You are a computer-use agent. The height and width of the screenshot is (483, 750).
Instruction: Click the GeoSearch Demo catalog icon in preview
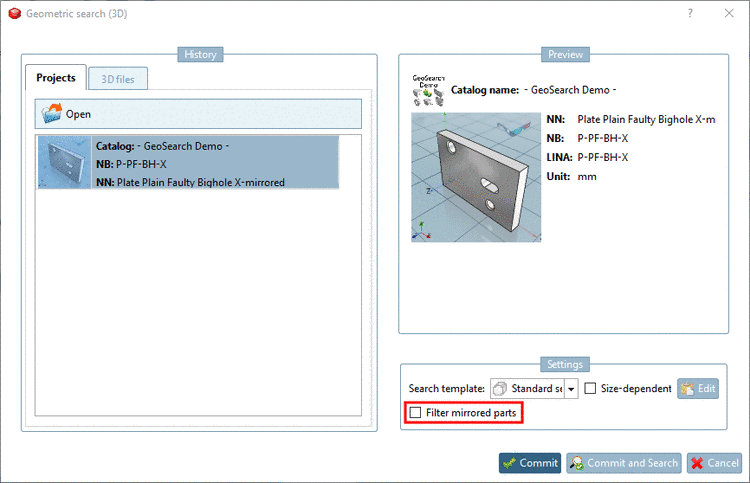tap(428, 90)
